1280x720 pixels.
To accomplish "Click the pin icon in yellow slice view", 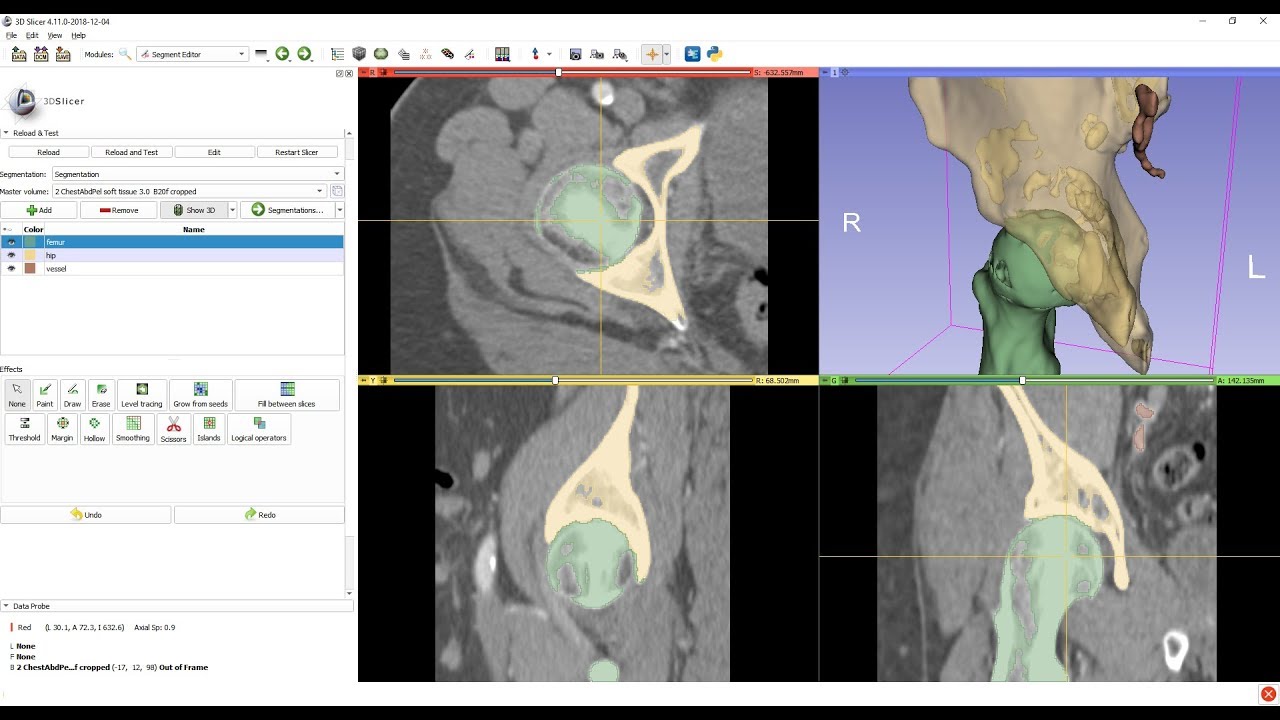I will [363, 380].
